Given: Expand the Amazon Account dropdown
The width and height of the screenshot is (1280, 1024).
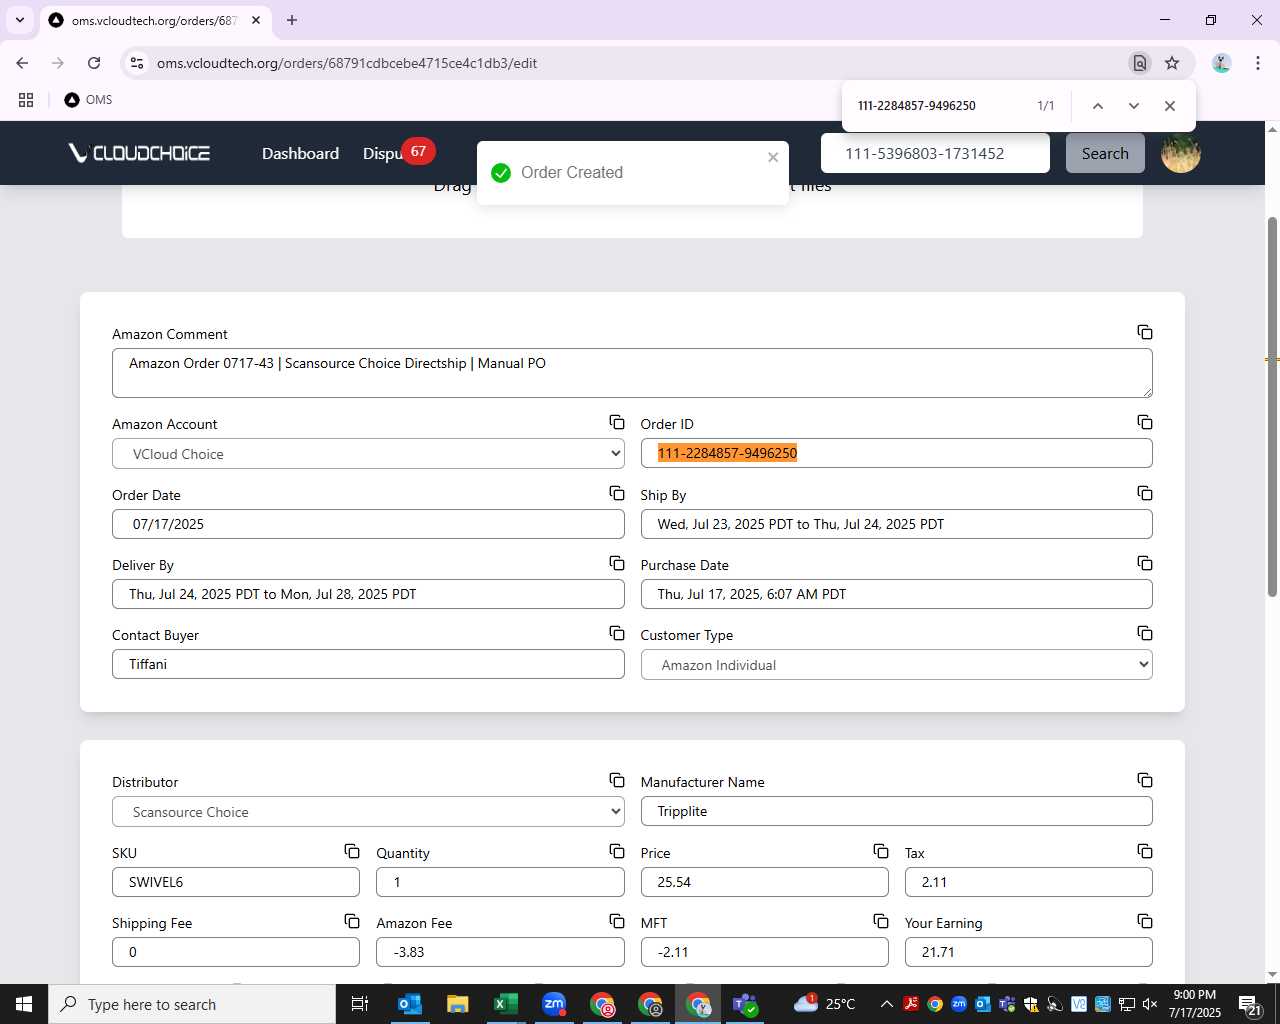Looking at the screenshot, I should point(368,454).
